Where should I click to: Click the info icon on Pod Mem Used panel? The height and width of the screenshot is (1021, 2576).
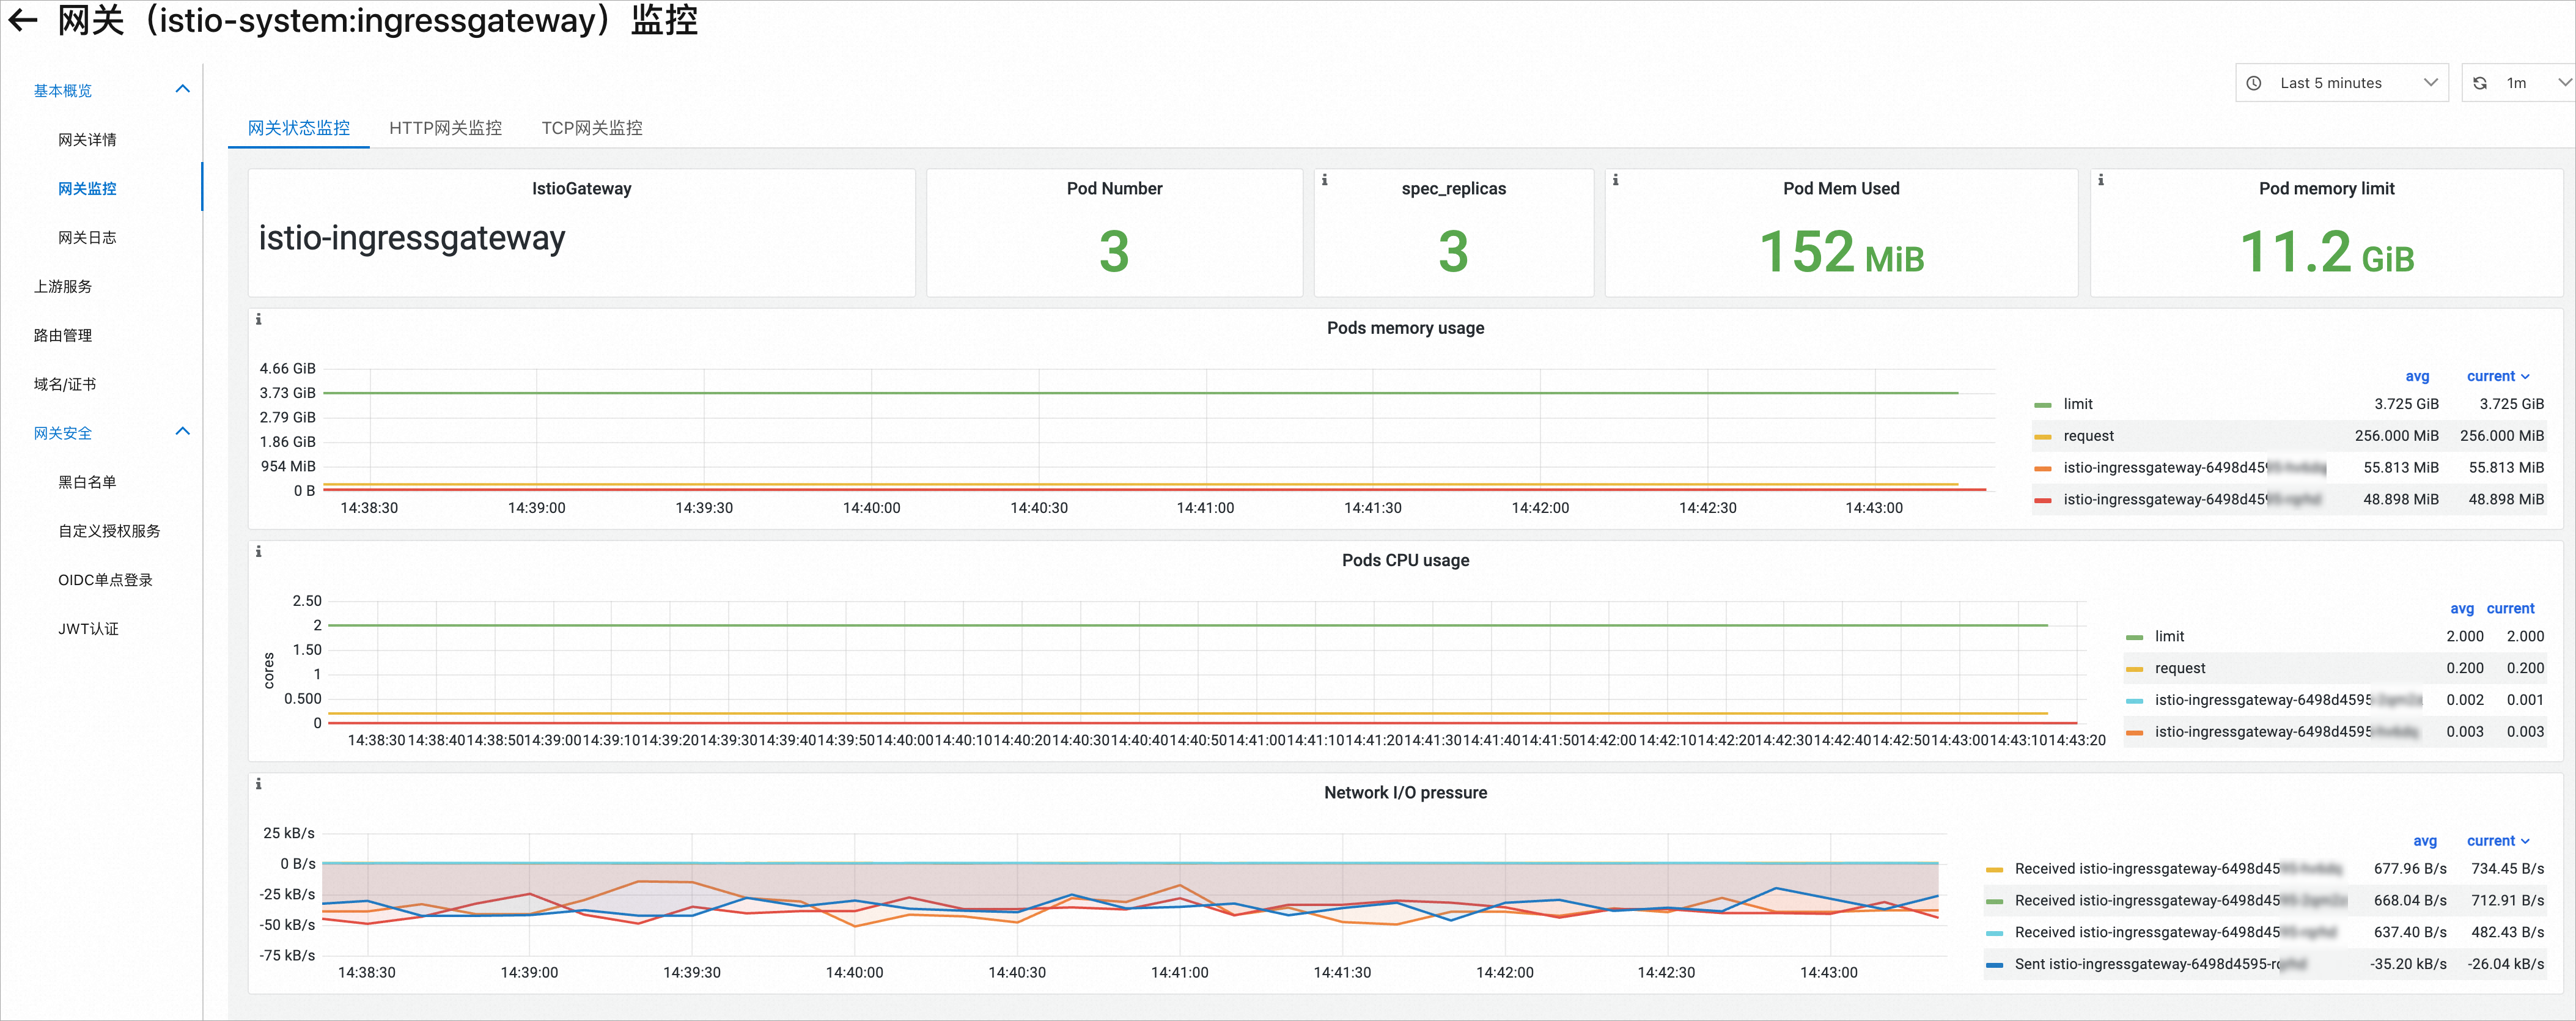(x=1615, y=180)
